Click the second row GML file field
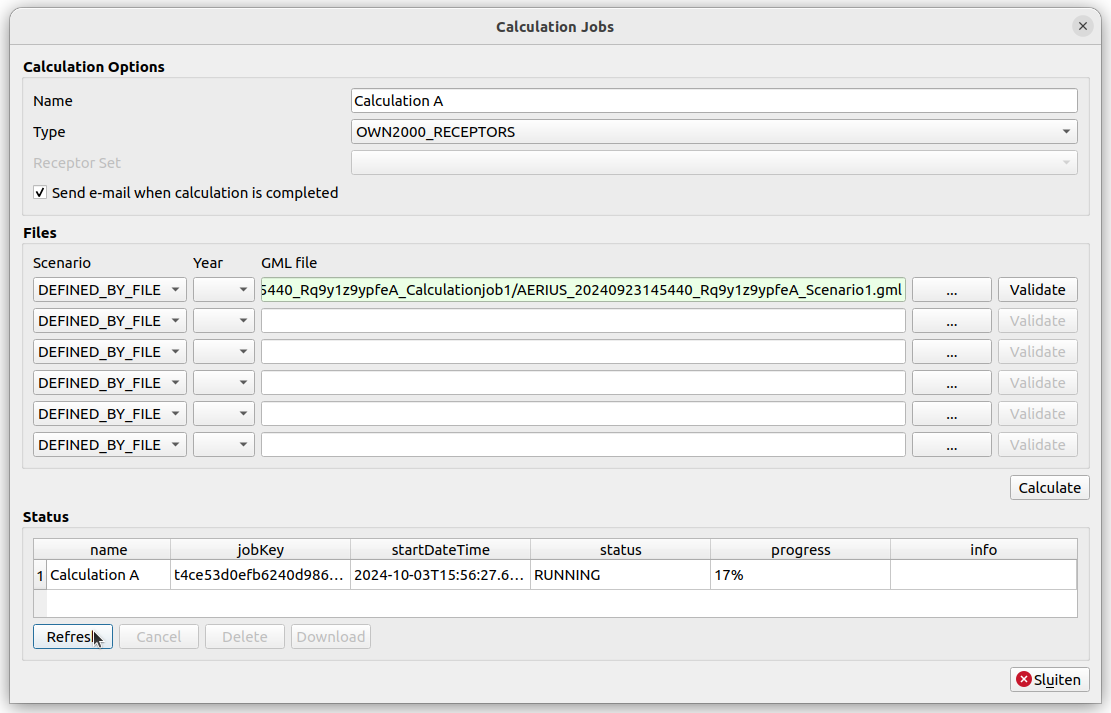 pyautogui.click(x=583, y=321)
